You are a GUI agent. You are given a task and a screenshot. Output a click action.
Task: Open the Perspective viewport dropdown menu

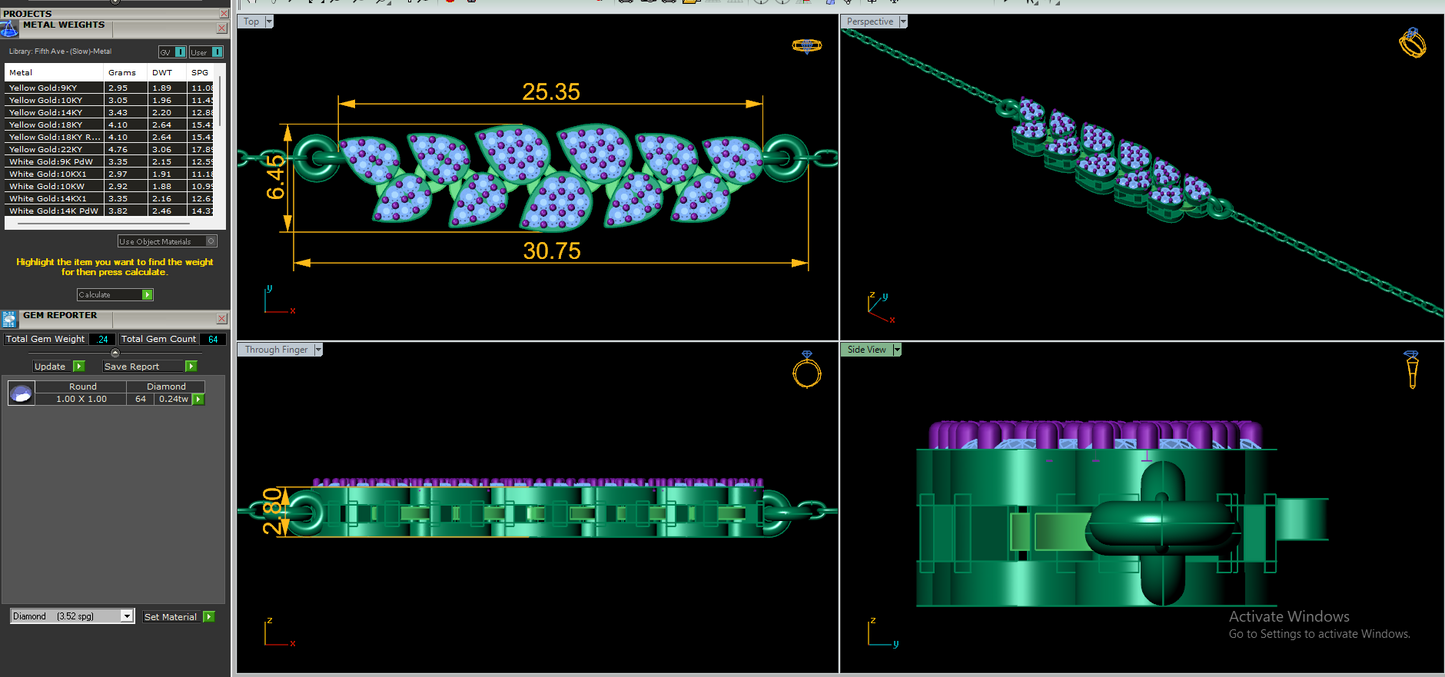click(903, 21)
